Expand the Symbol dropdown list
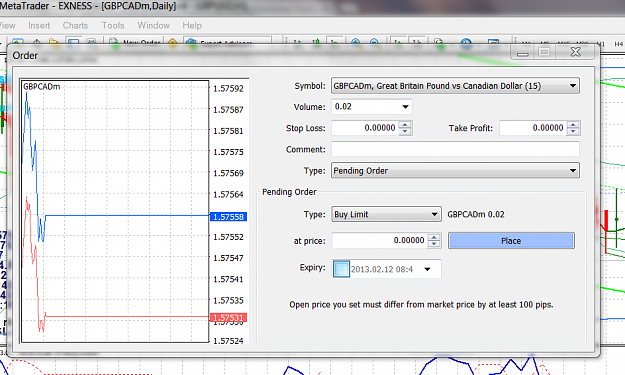Screen dimensions: 625x375 tap(573, 86)
